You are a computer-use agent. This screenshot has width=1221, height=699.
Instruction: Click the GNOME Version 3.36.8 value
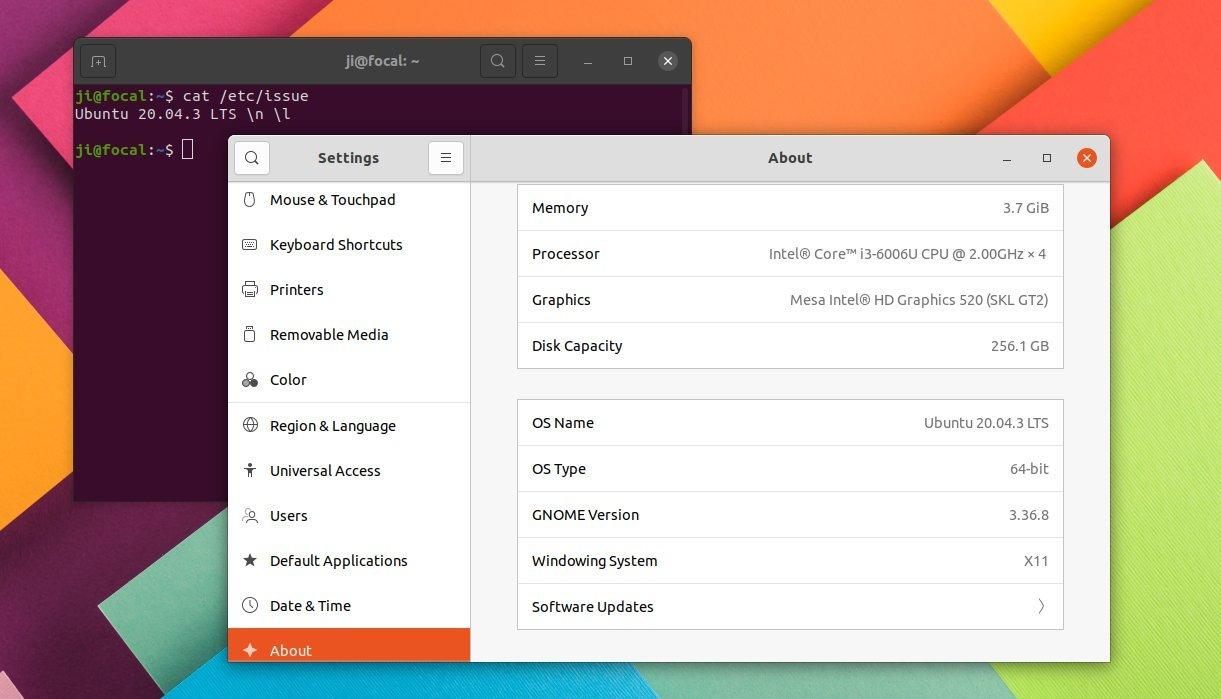1029,515
